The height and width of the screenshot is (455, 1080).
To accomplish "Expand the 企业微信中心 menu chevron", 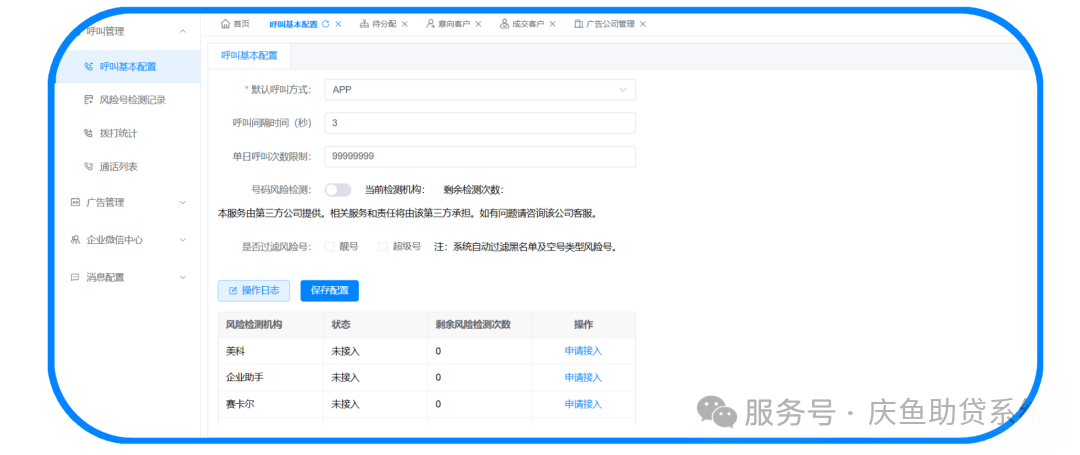I will tap(183, 240).
